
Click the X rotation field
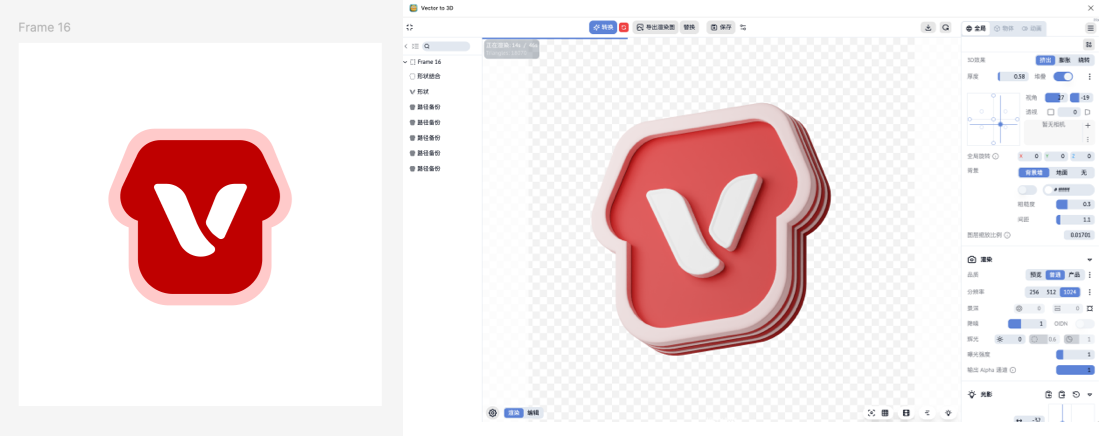click(x=1029, y=156)
